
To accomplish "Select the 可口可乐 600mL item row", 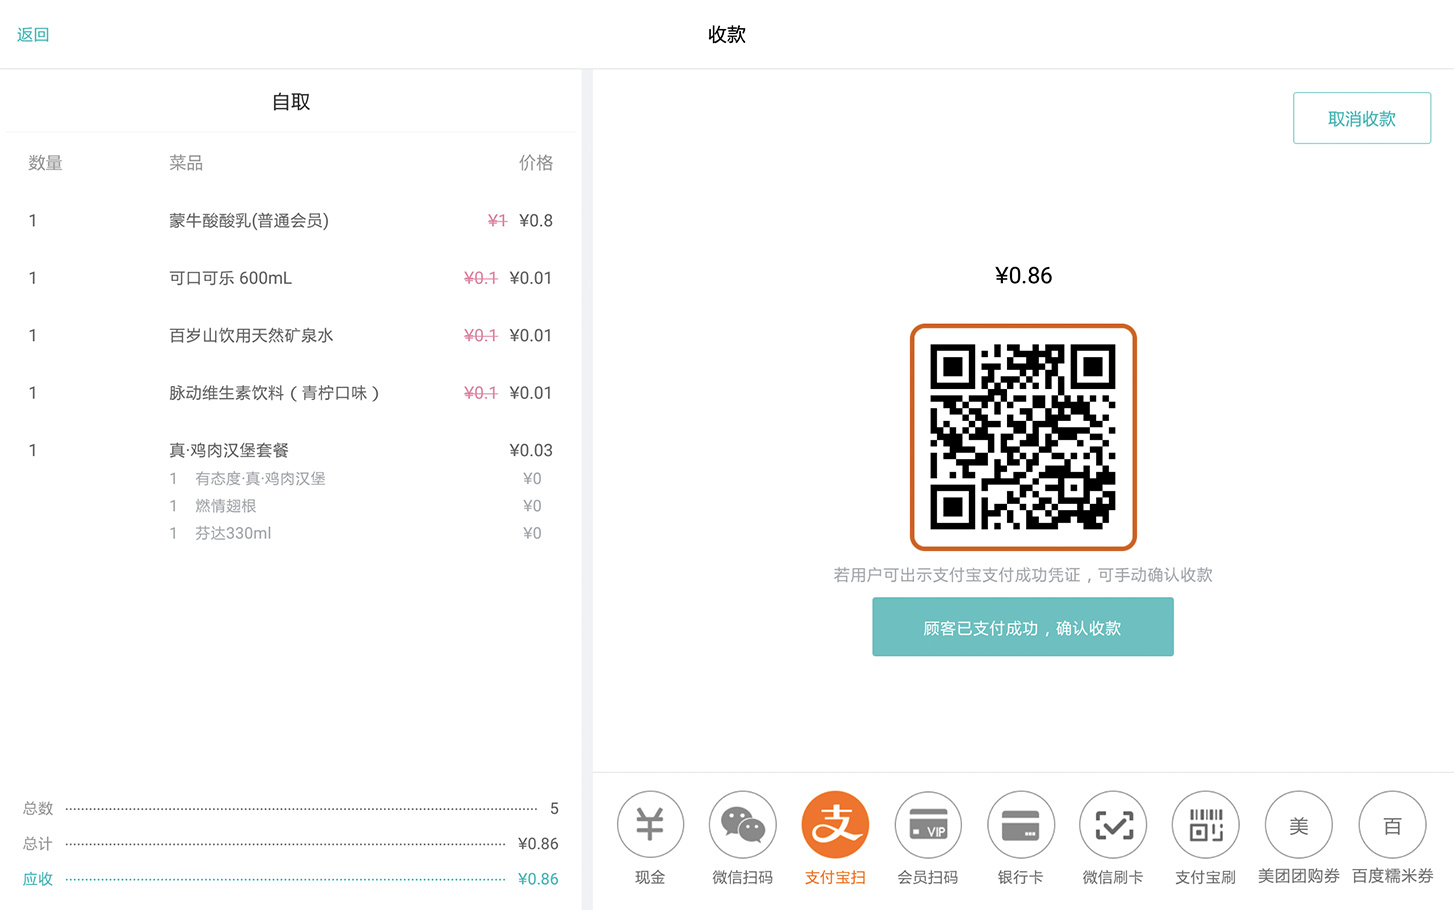I will (x=290, y=278).
